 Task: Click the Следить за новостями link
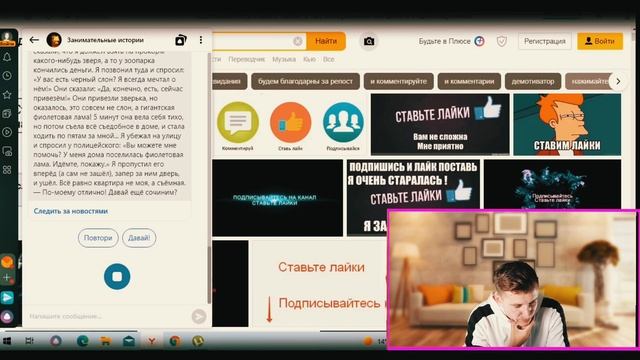[71, 211]
